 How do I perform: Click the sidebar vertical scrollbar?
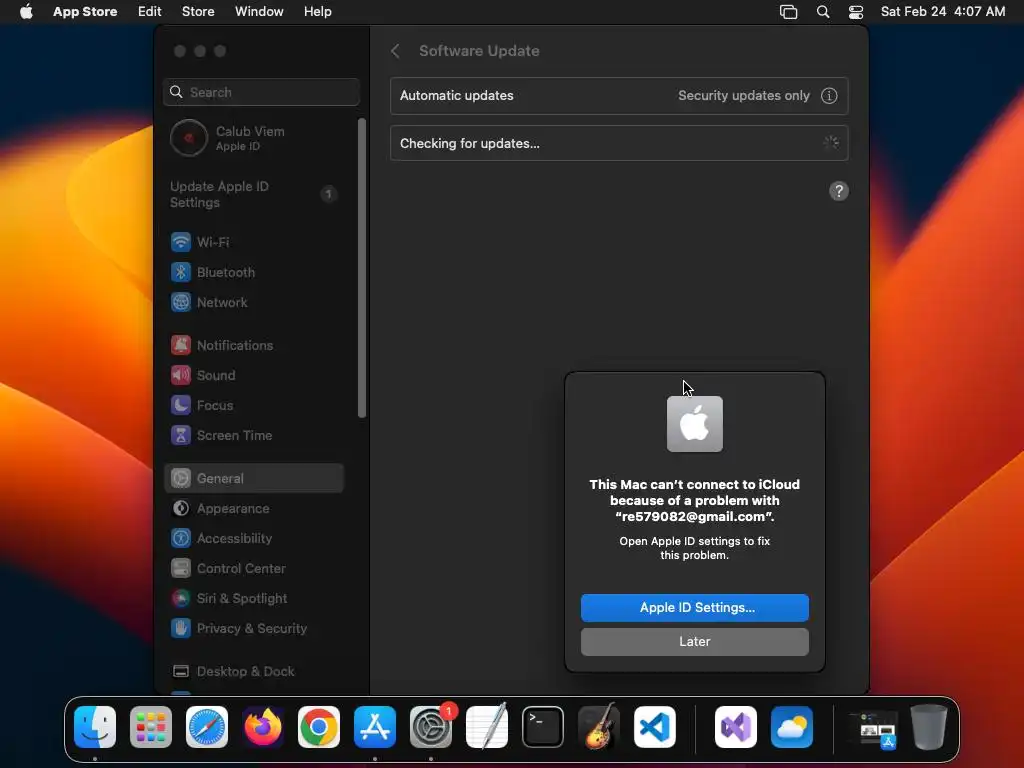pos(362,268)
